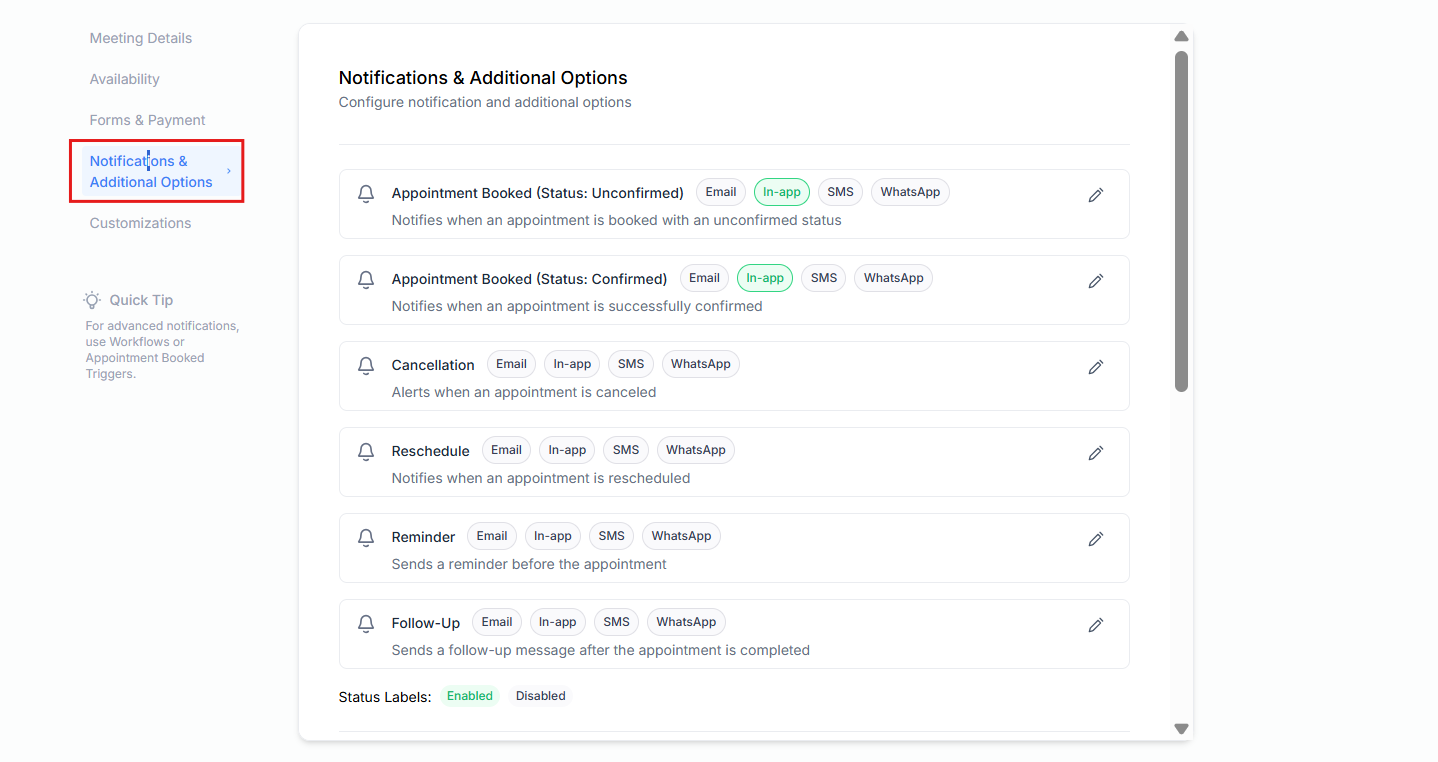Click the scrollbar down arrow
Screen dimensions: 1438x762
tap(1181, 729)
